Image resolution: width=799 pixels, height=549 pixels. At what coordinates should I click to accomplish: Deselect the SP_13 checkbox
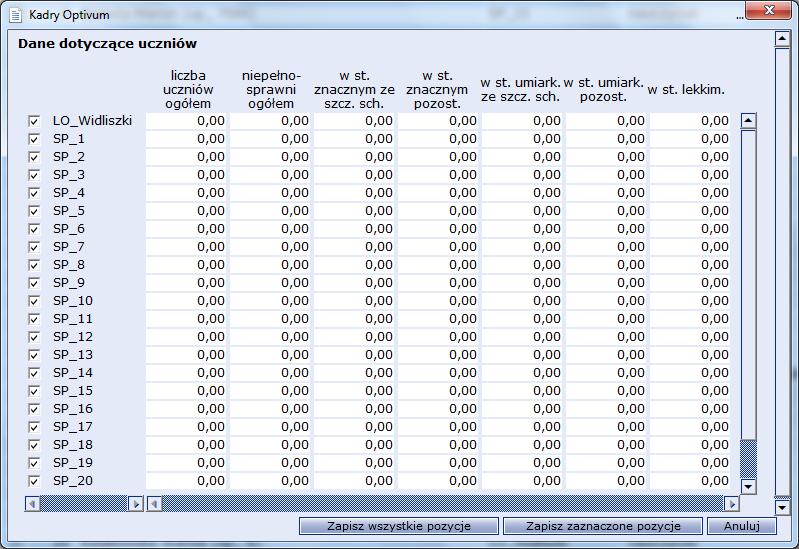34,355
